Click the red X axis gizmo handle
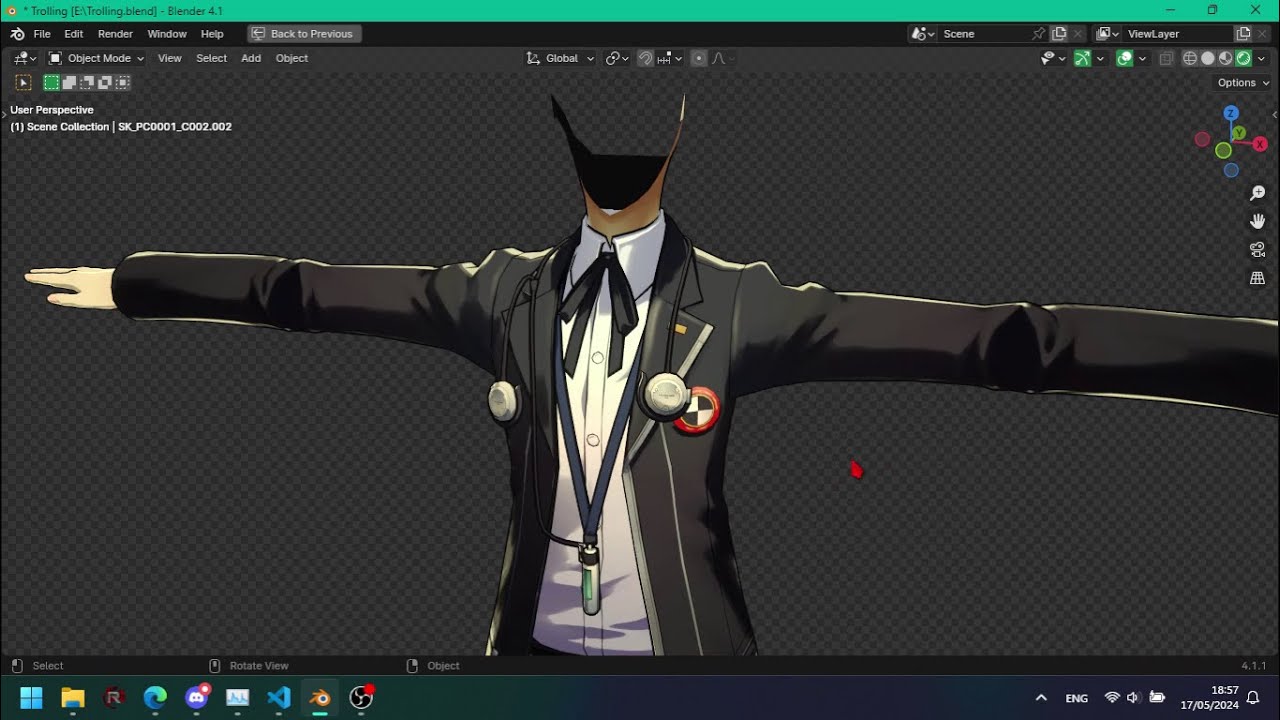1280x720 pixels. point(1260,144)
